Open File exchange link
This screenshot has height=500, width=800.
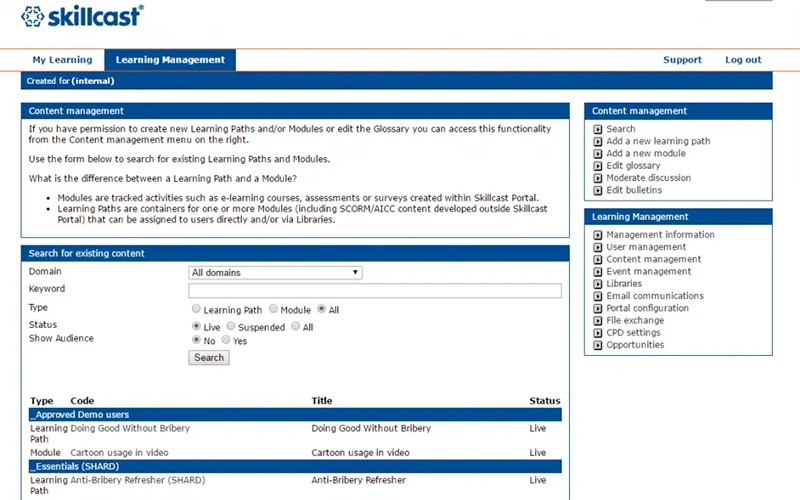point(635,320)
